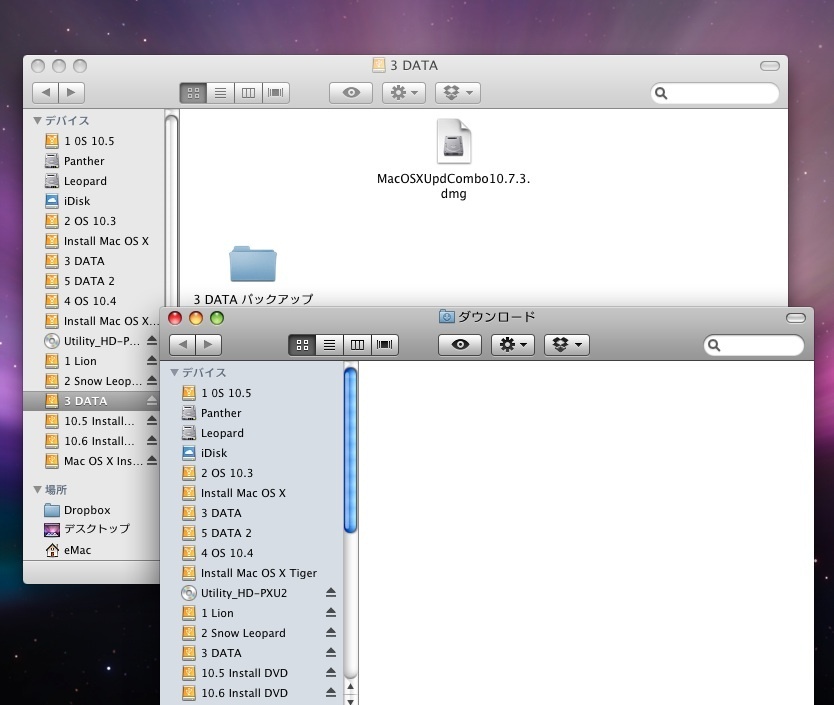Eject 2 Snow Leop… in 3 DATA sidebar

152,381
